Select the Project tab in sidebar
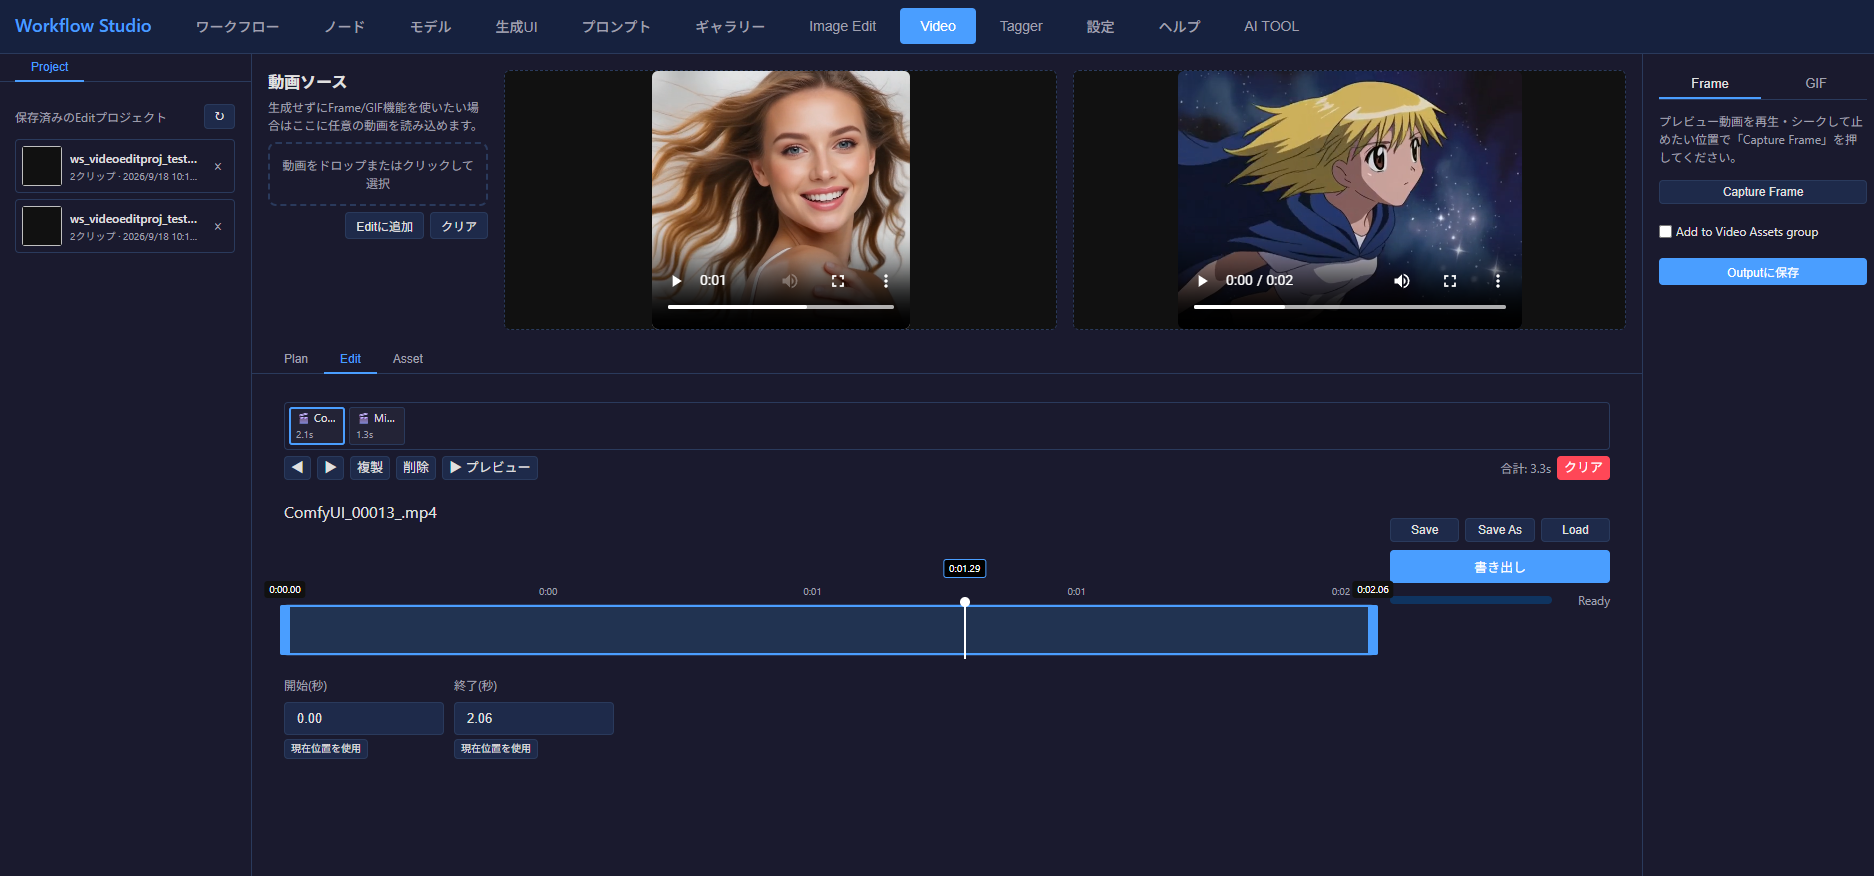 49,67
